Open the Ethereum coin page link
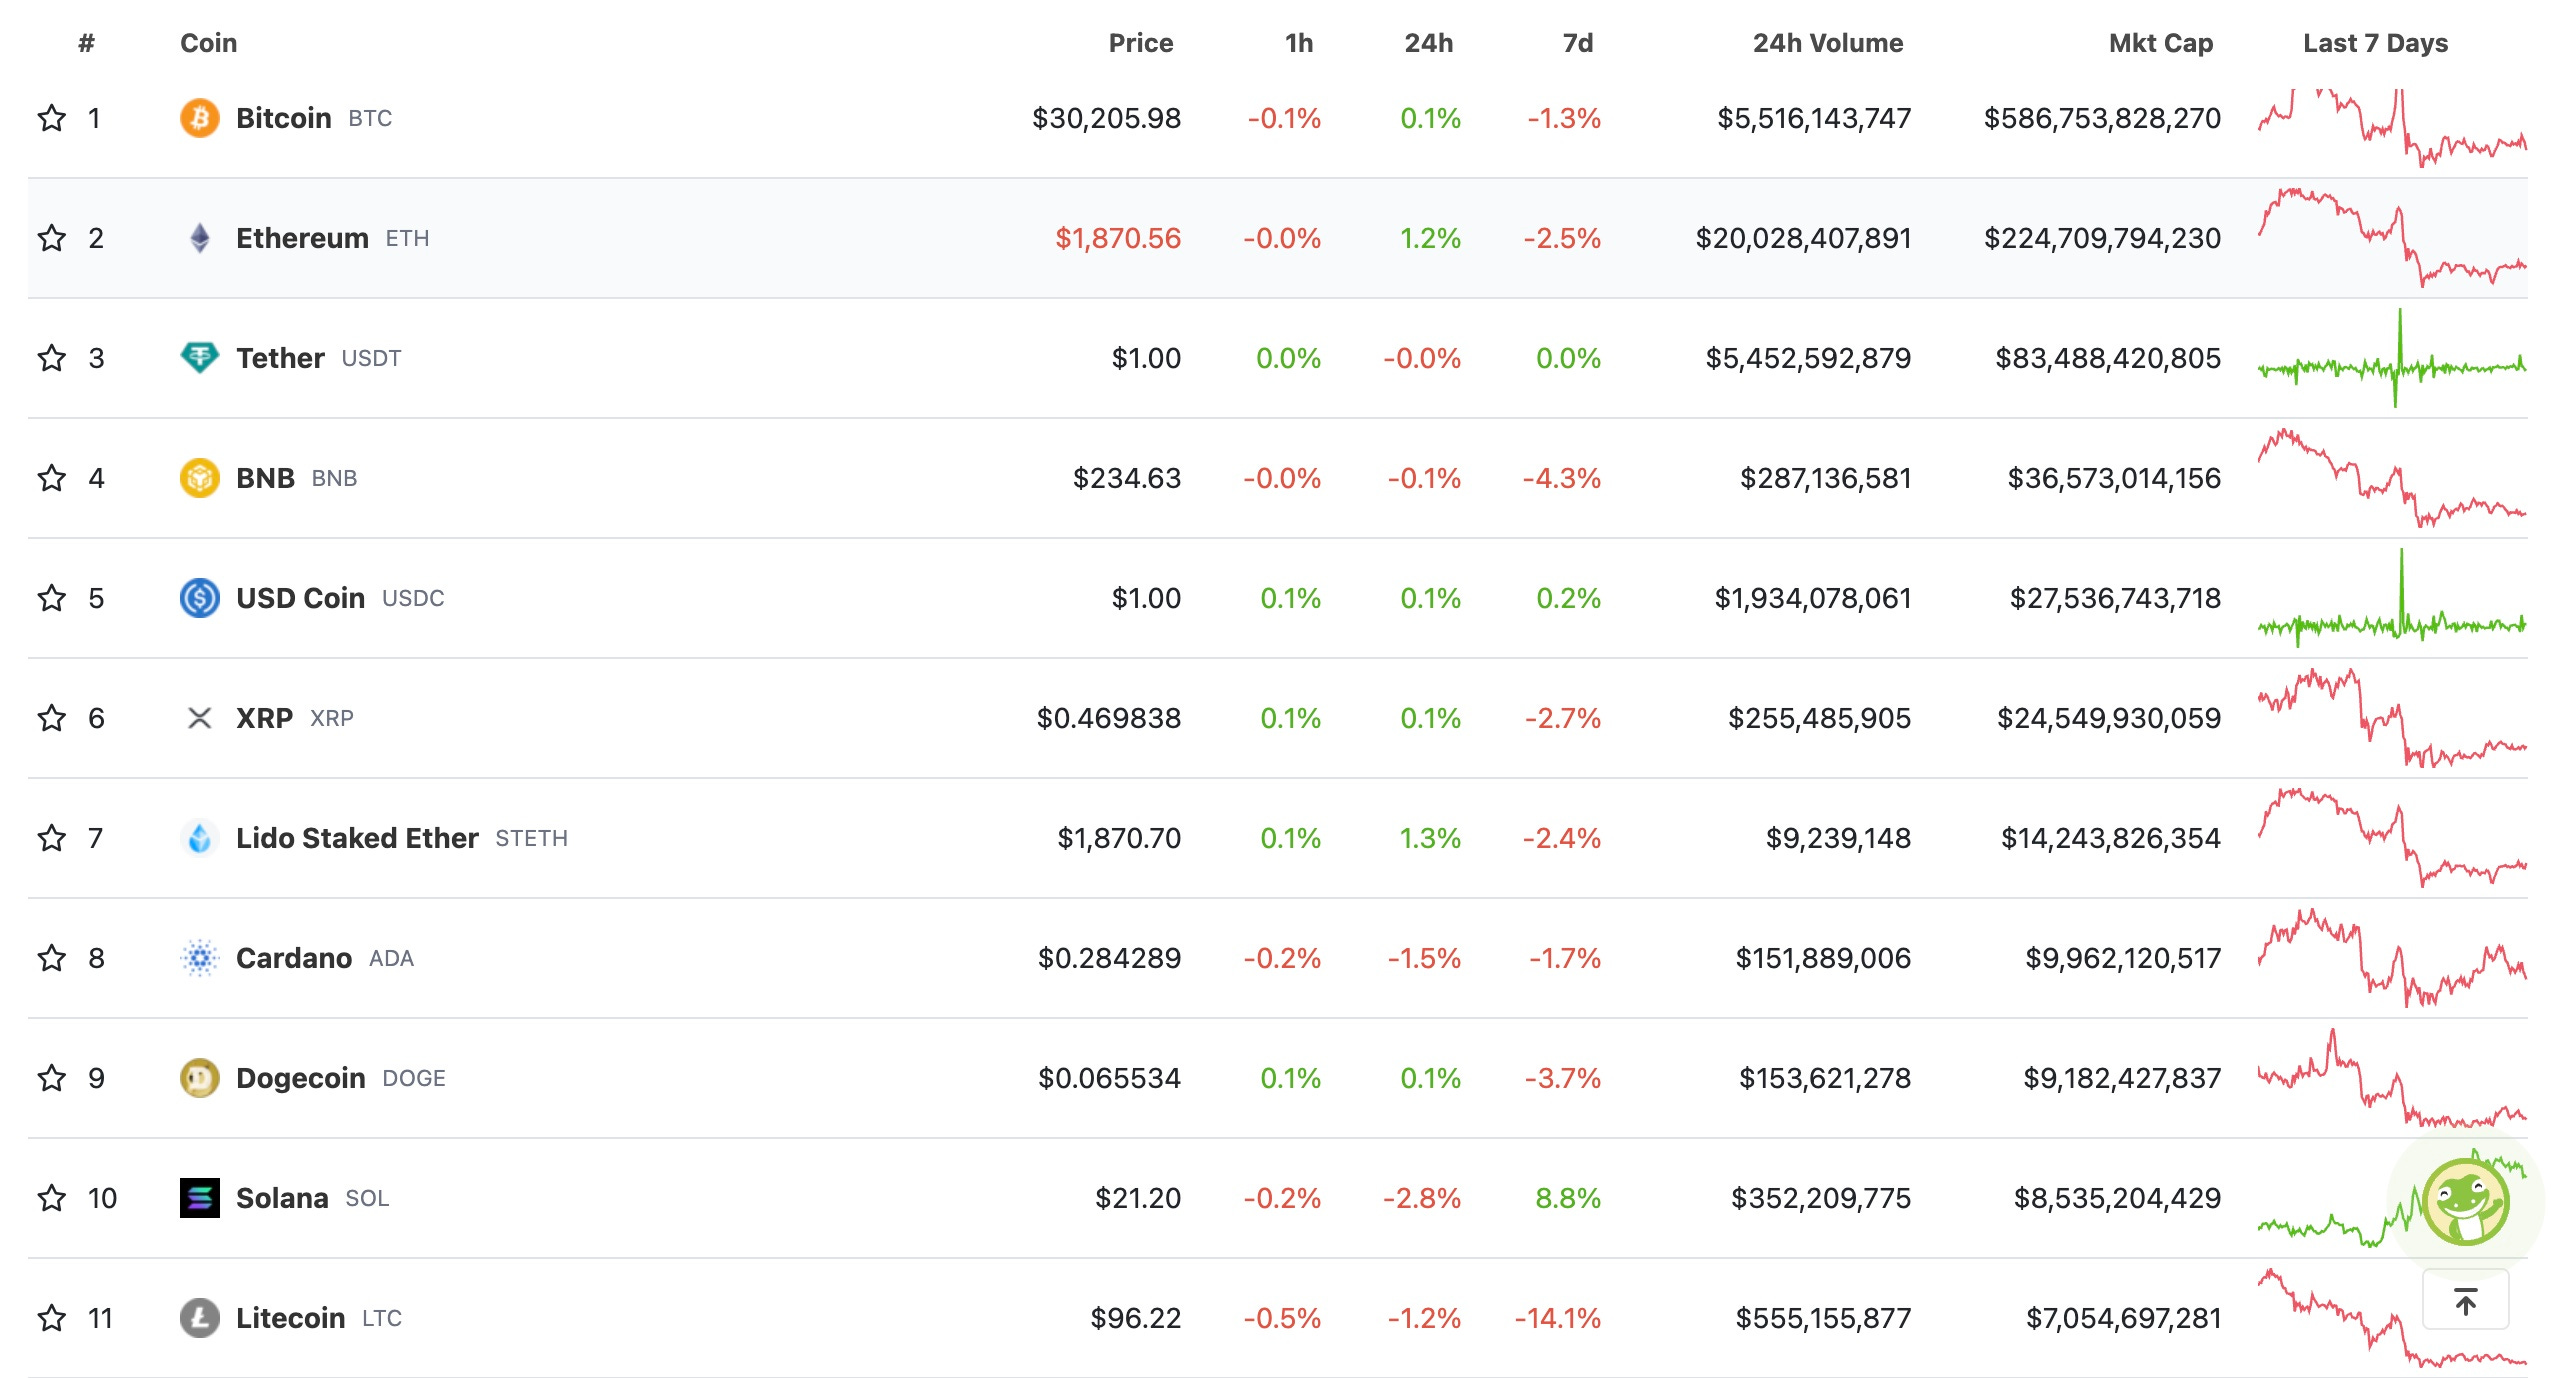This screenshot has width=2558, height=1378. point(302,238)
